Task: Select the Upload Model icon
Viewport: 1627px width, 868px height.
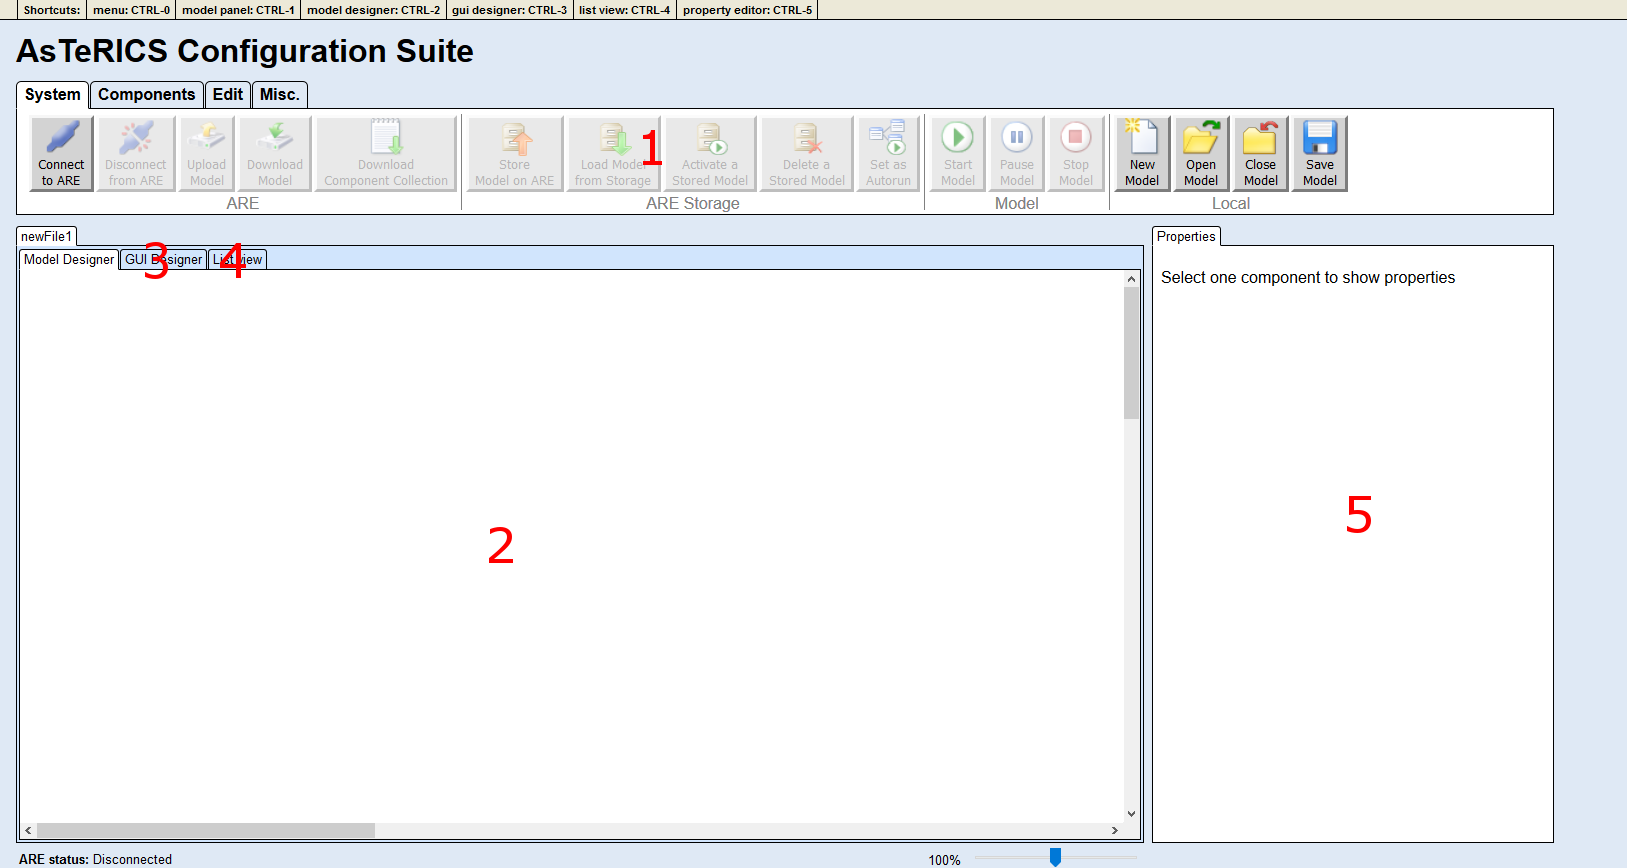Action: 207,153
